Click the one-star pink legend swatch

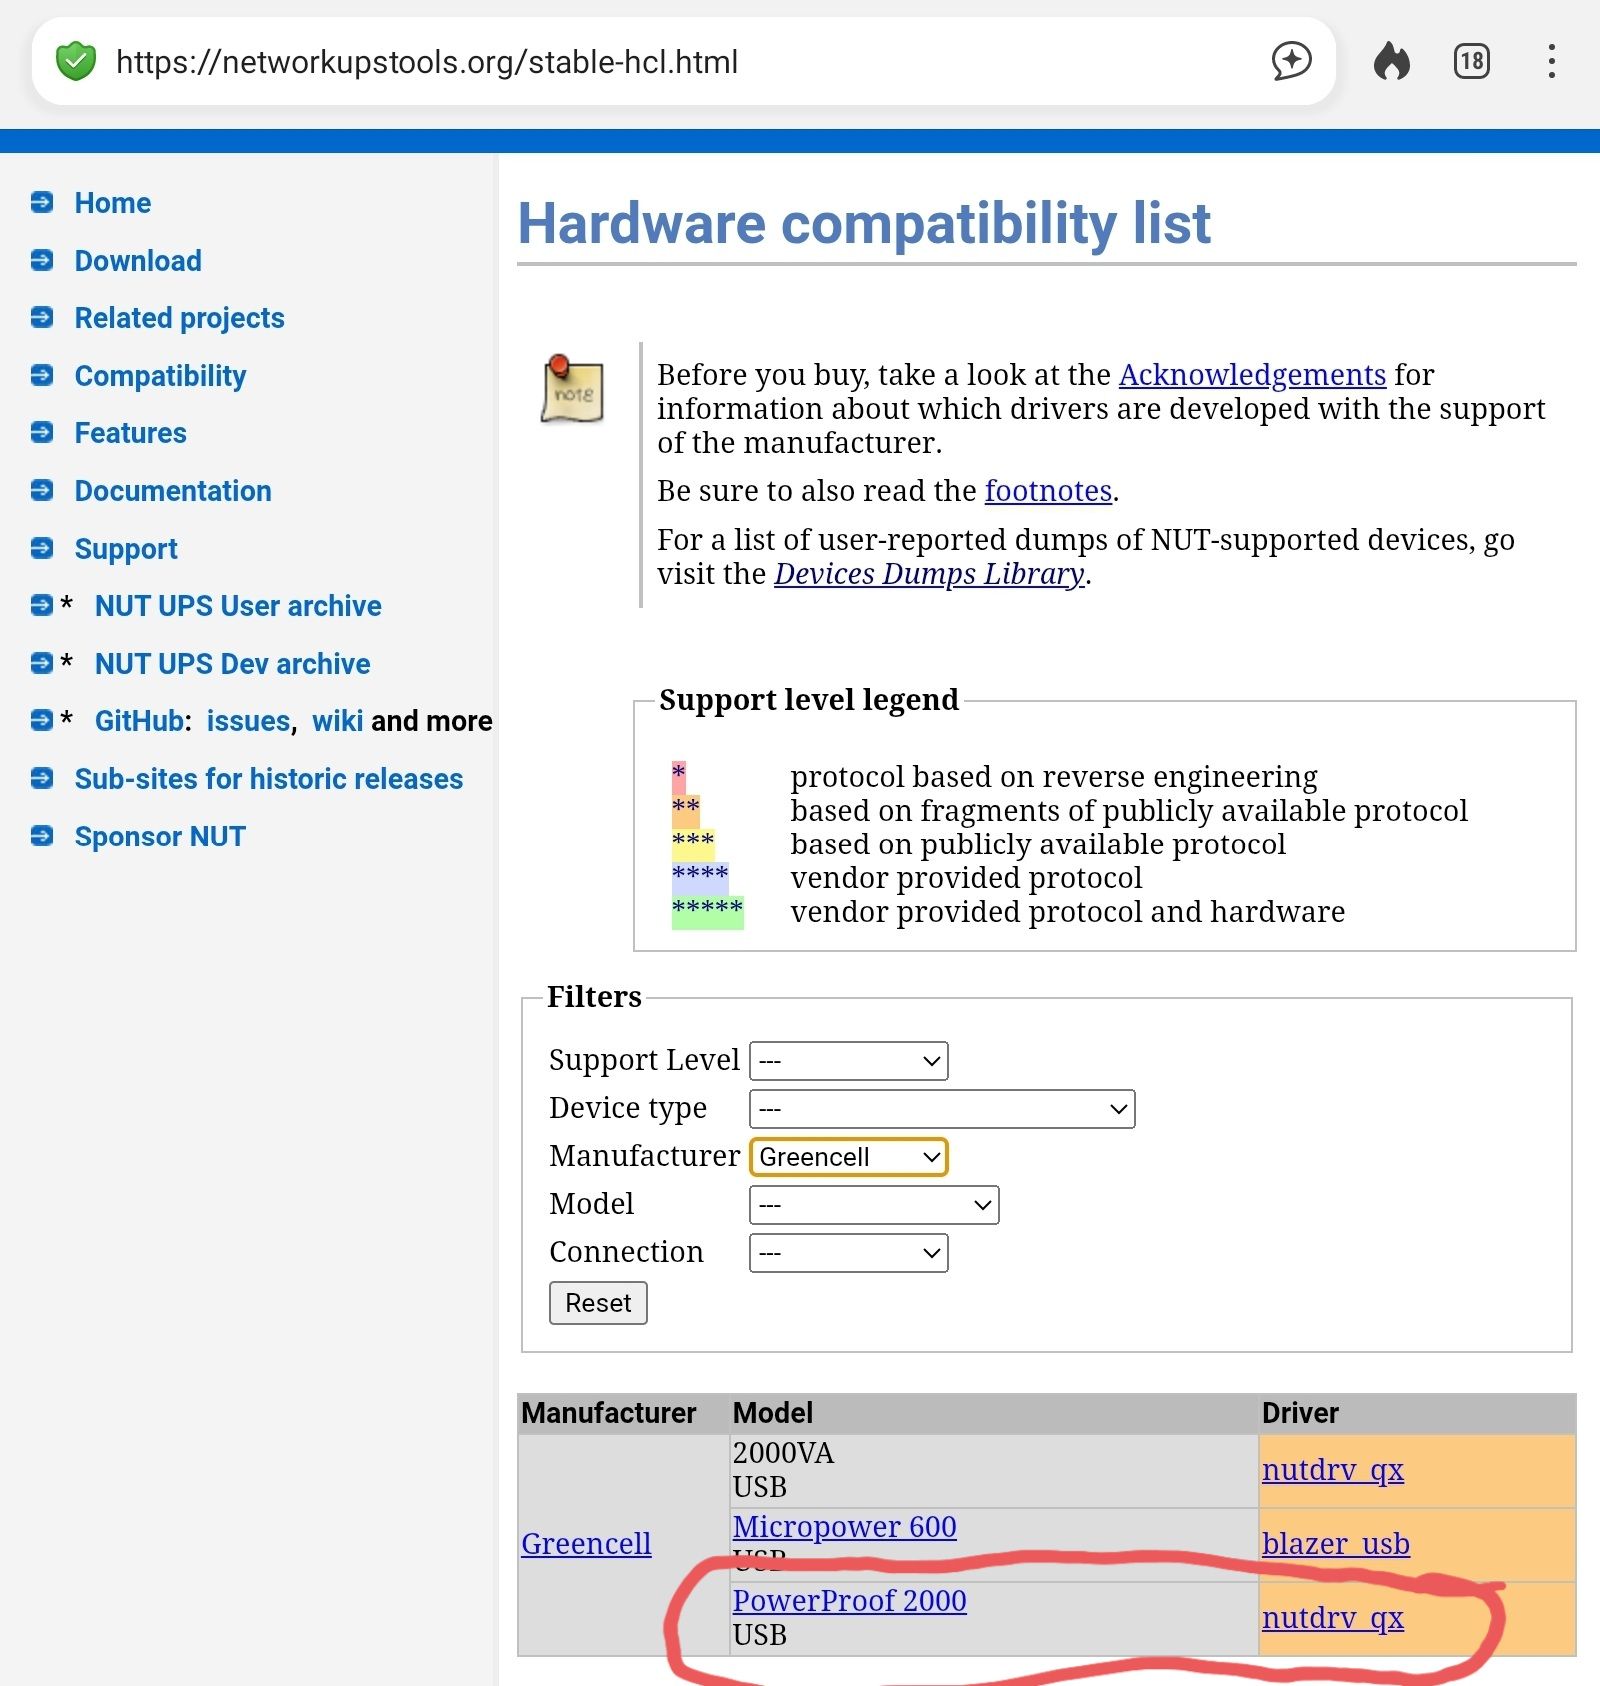(x=679, y=776)
